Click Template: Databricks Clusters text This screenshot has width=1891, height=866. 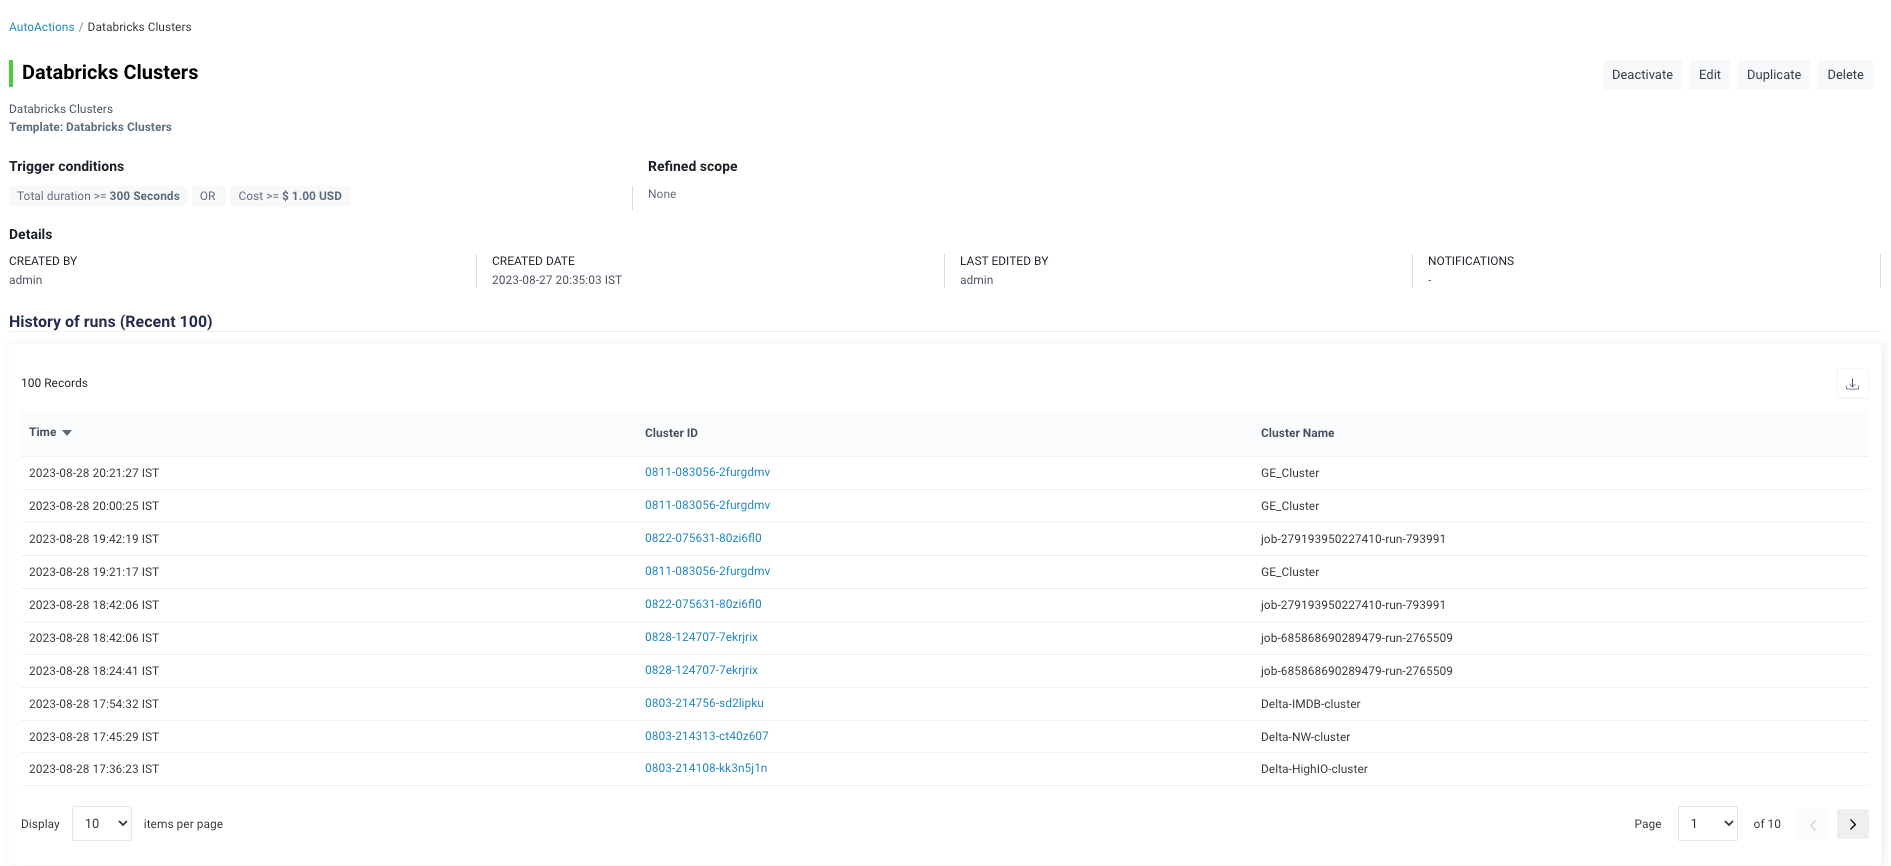tap(90, 127)
